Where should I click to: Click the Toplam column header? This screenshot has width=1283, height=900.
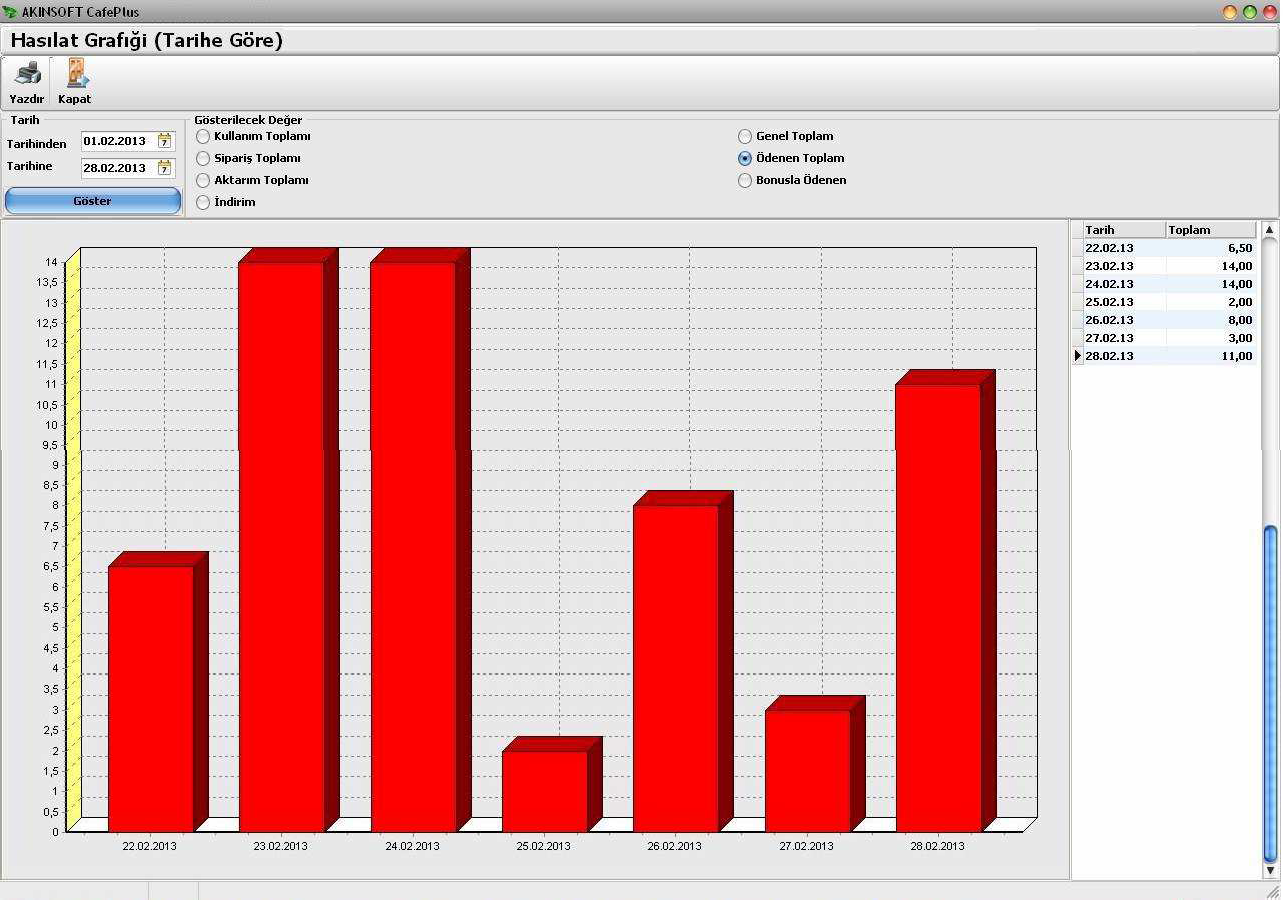[x=1211, y=230]
